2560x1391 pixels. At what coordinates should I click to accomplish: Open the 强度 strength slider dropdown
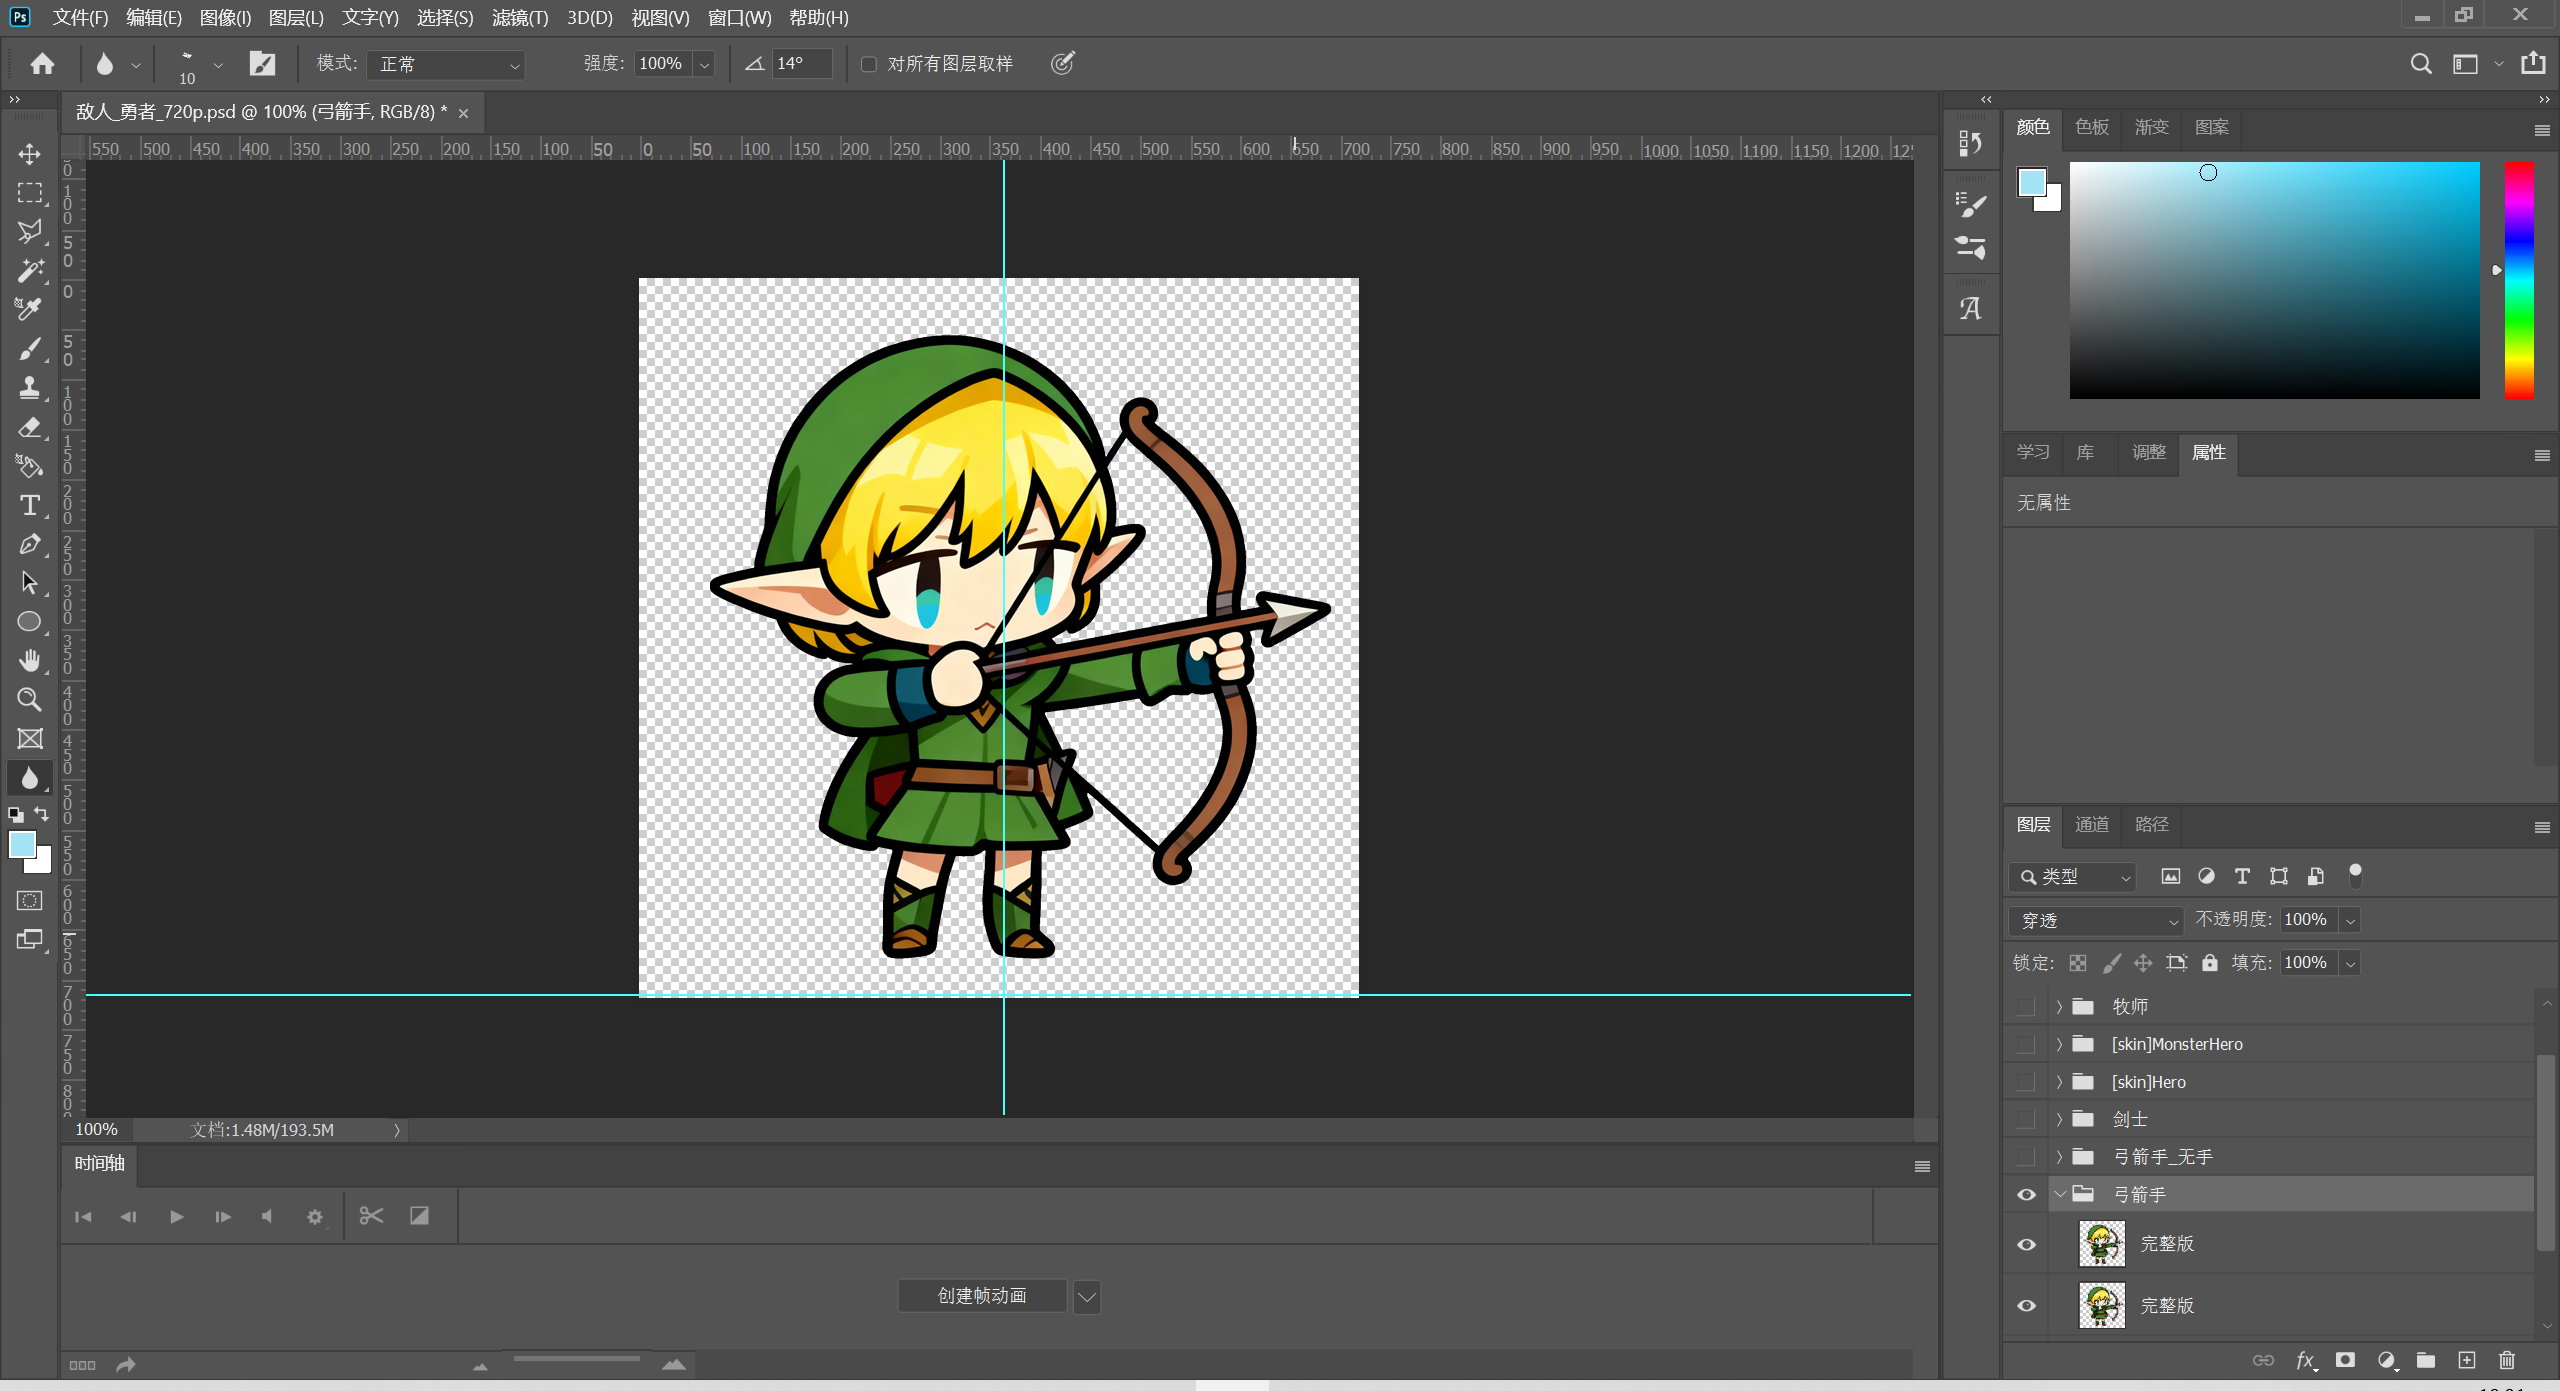[705, 64]
